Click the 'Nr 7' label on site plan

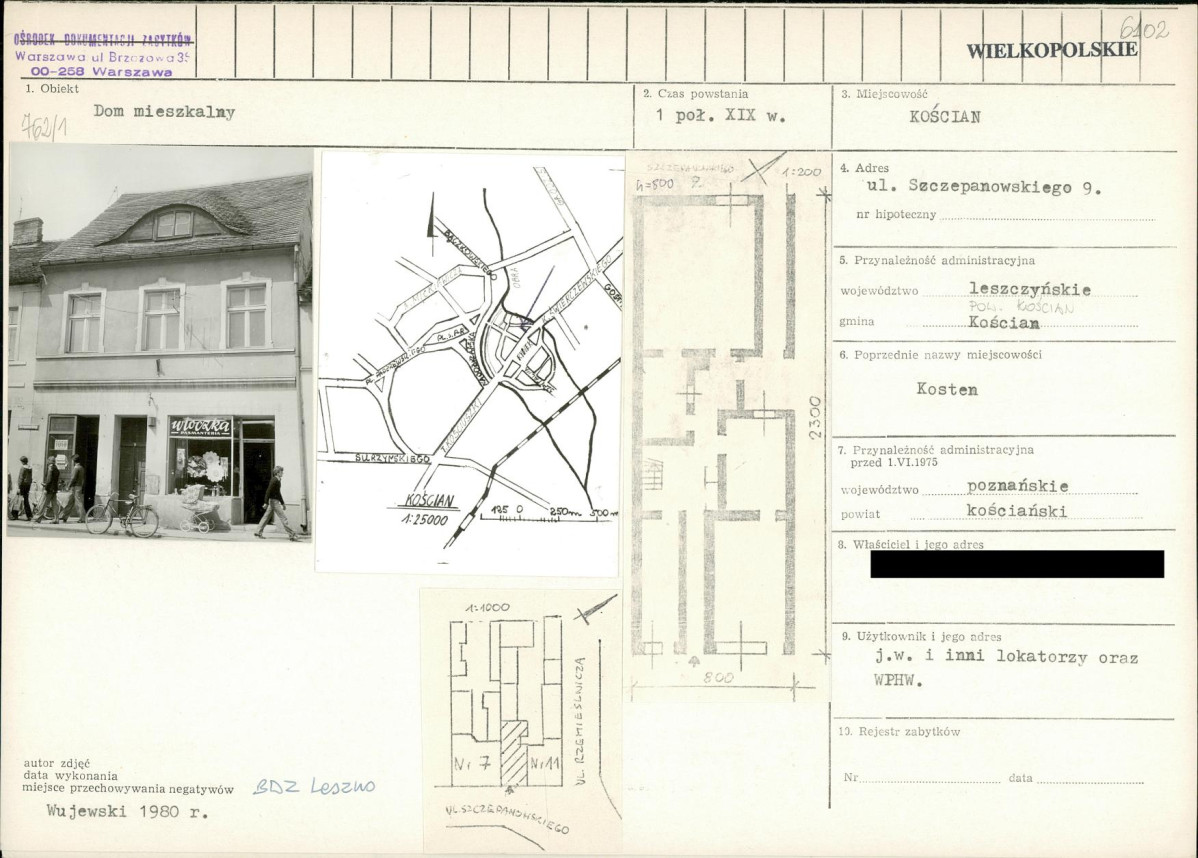pos(471,763)
